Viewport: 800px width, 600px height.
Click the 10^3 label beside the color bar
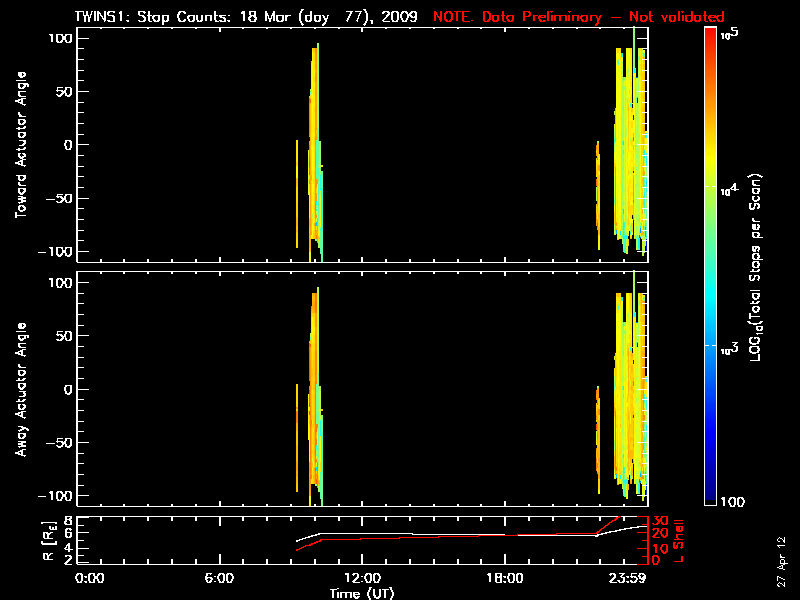[730, 345]
